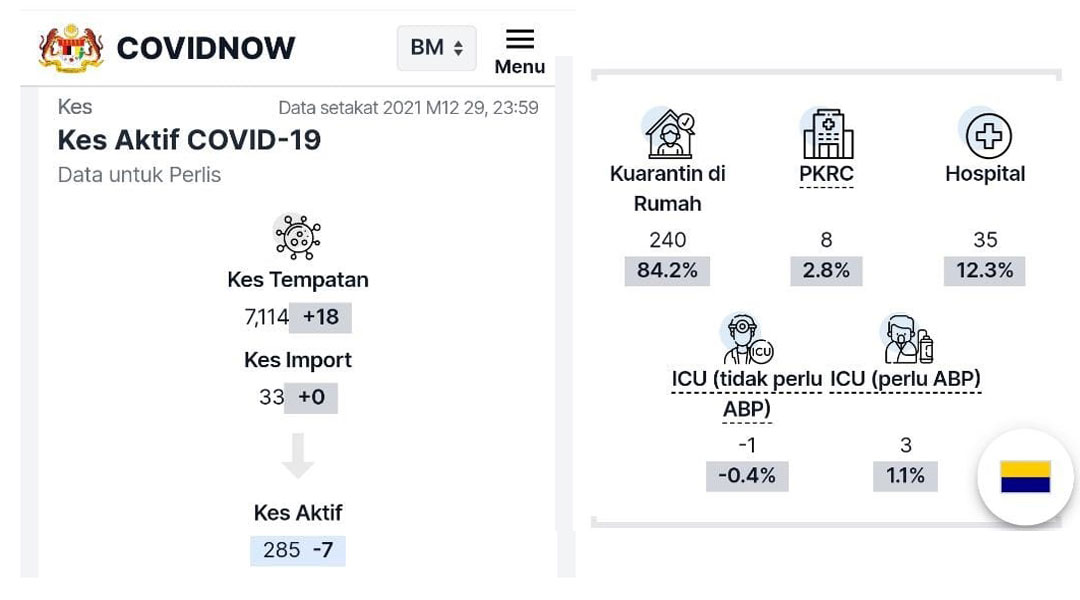The width and height of the screenshot is (1080, 600).
Task: Click the 12.3% hospital percentage badge
Action: pyautogui.click(x=984, y=270)
